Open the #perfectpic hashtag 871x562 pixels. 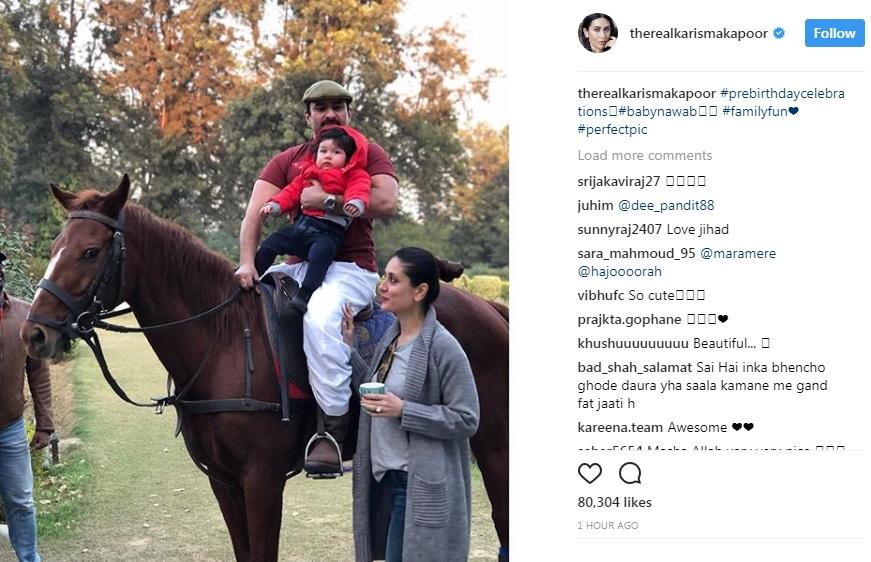[612, 129]
